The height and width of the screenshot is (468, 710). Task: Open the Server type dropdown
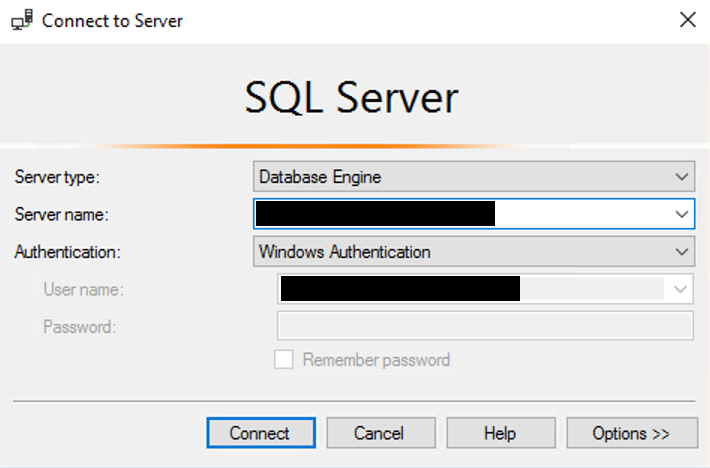pyautogui.click(x=474, y=177)
